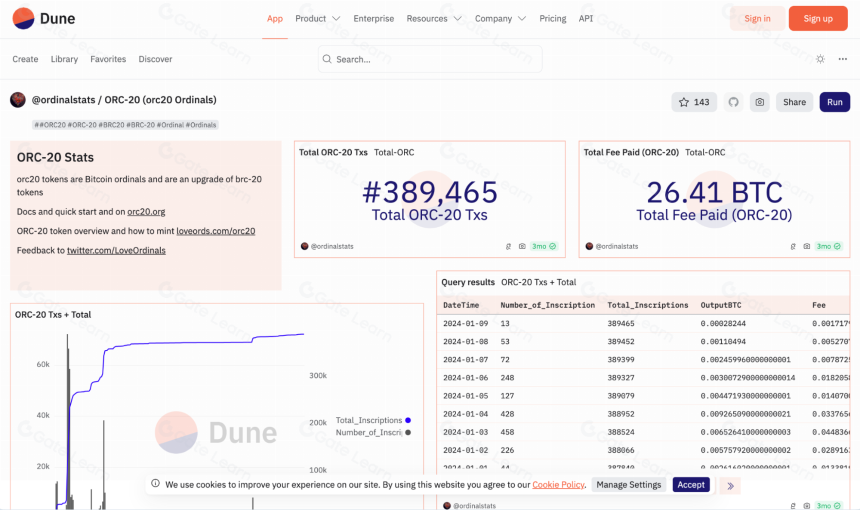This screenshot has width=860, height=510.
Task: Collapse cookie banner with double-arrow icon
Action: tap(730, 485)
